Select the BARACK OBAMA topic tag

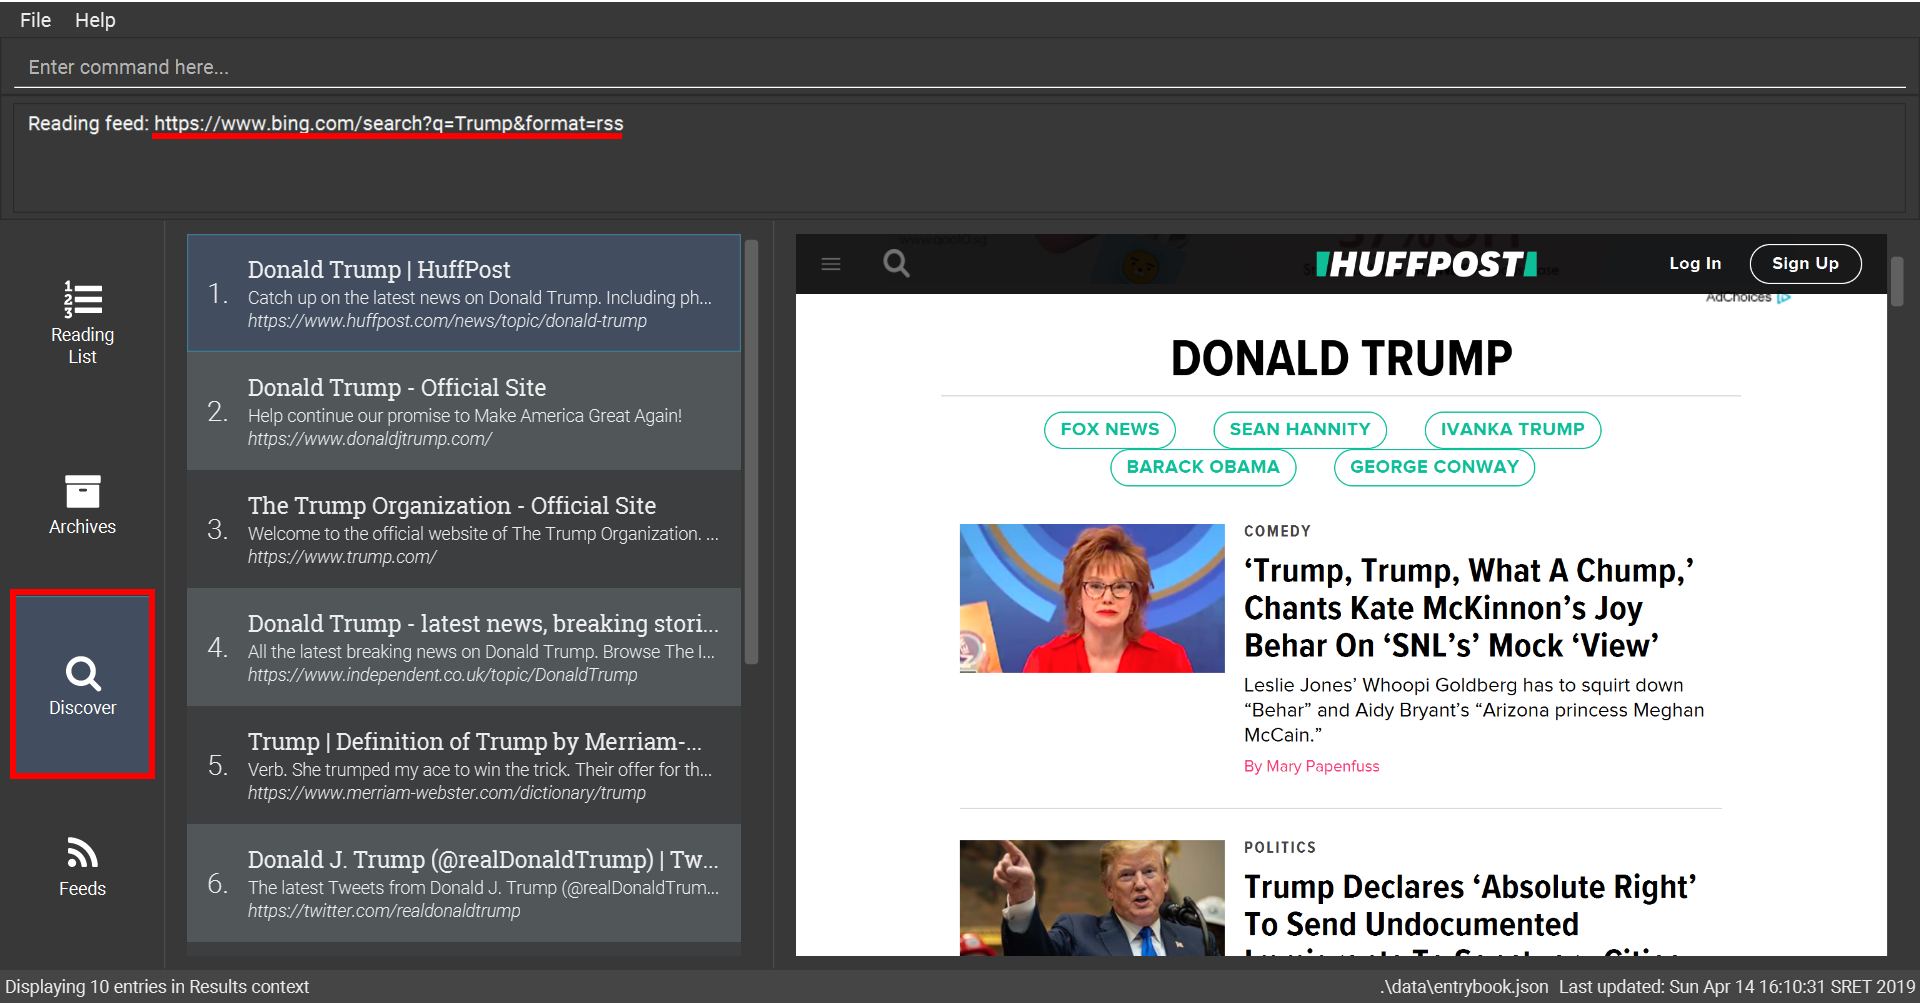click(1203, 467)
